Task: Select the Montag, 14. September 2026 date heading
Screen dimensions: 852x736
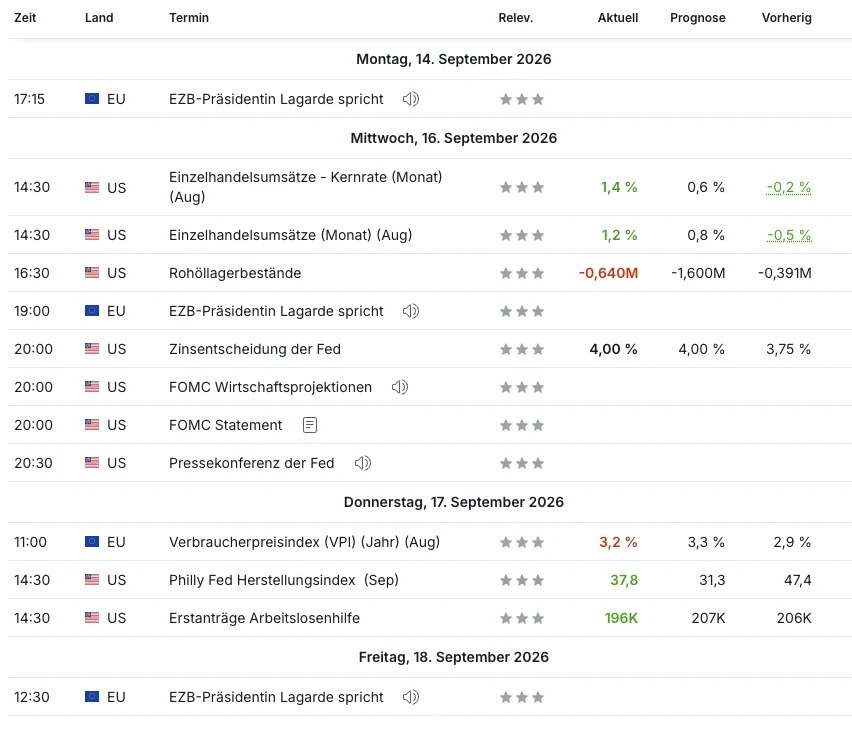Action: coord(454,59)
